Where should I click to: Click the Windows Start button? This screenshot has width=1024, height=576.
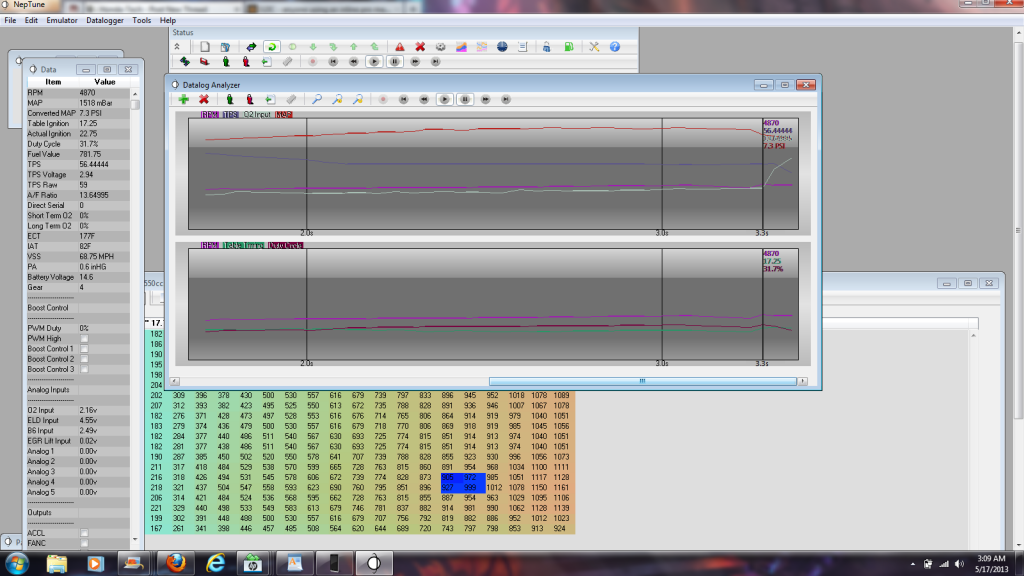pos(17,562)
